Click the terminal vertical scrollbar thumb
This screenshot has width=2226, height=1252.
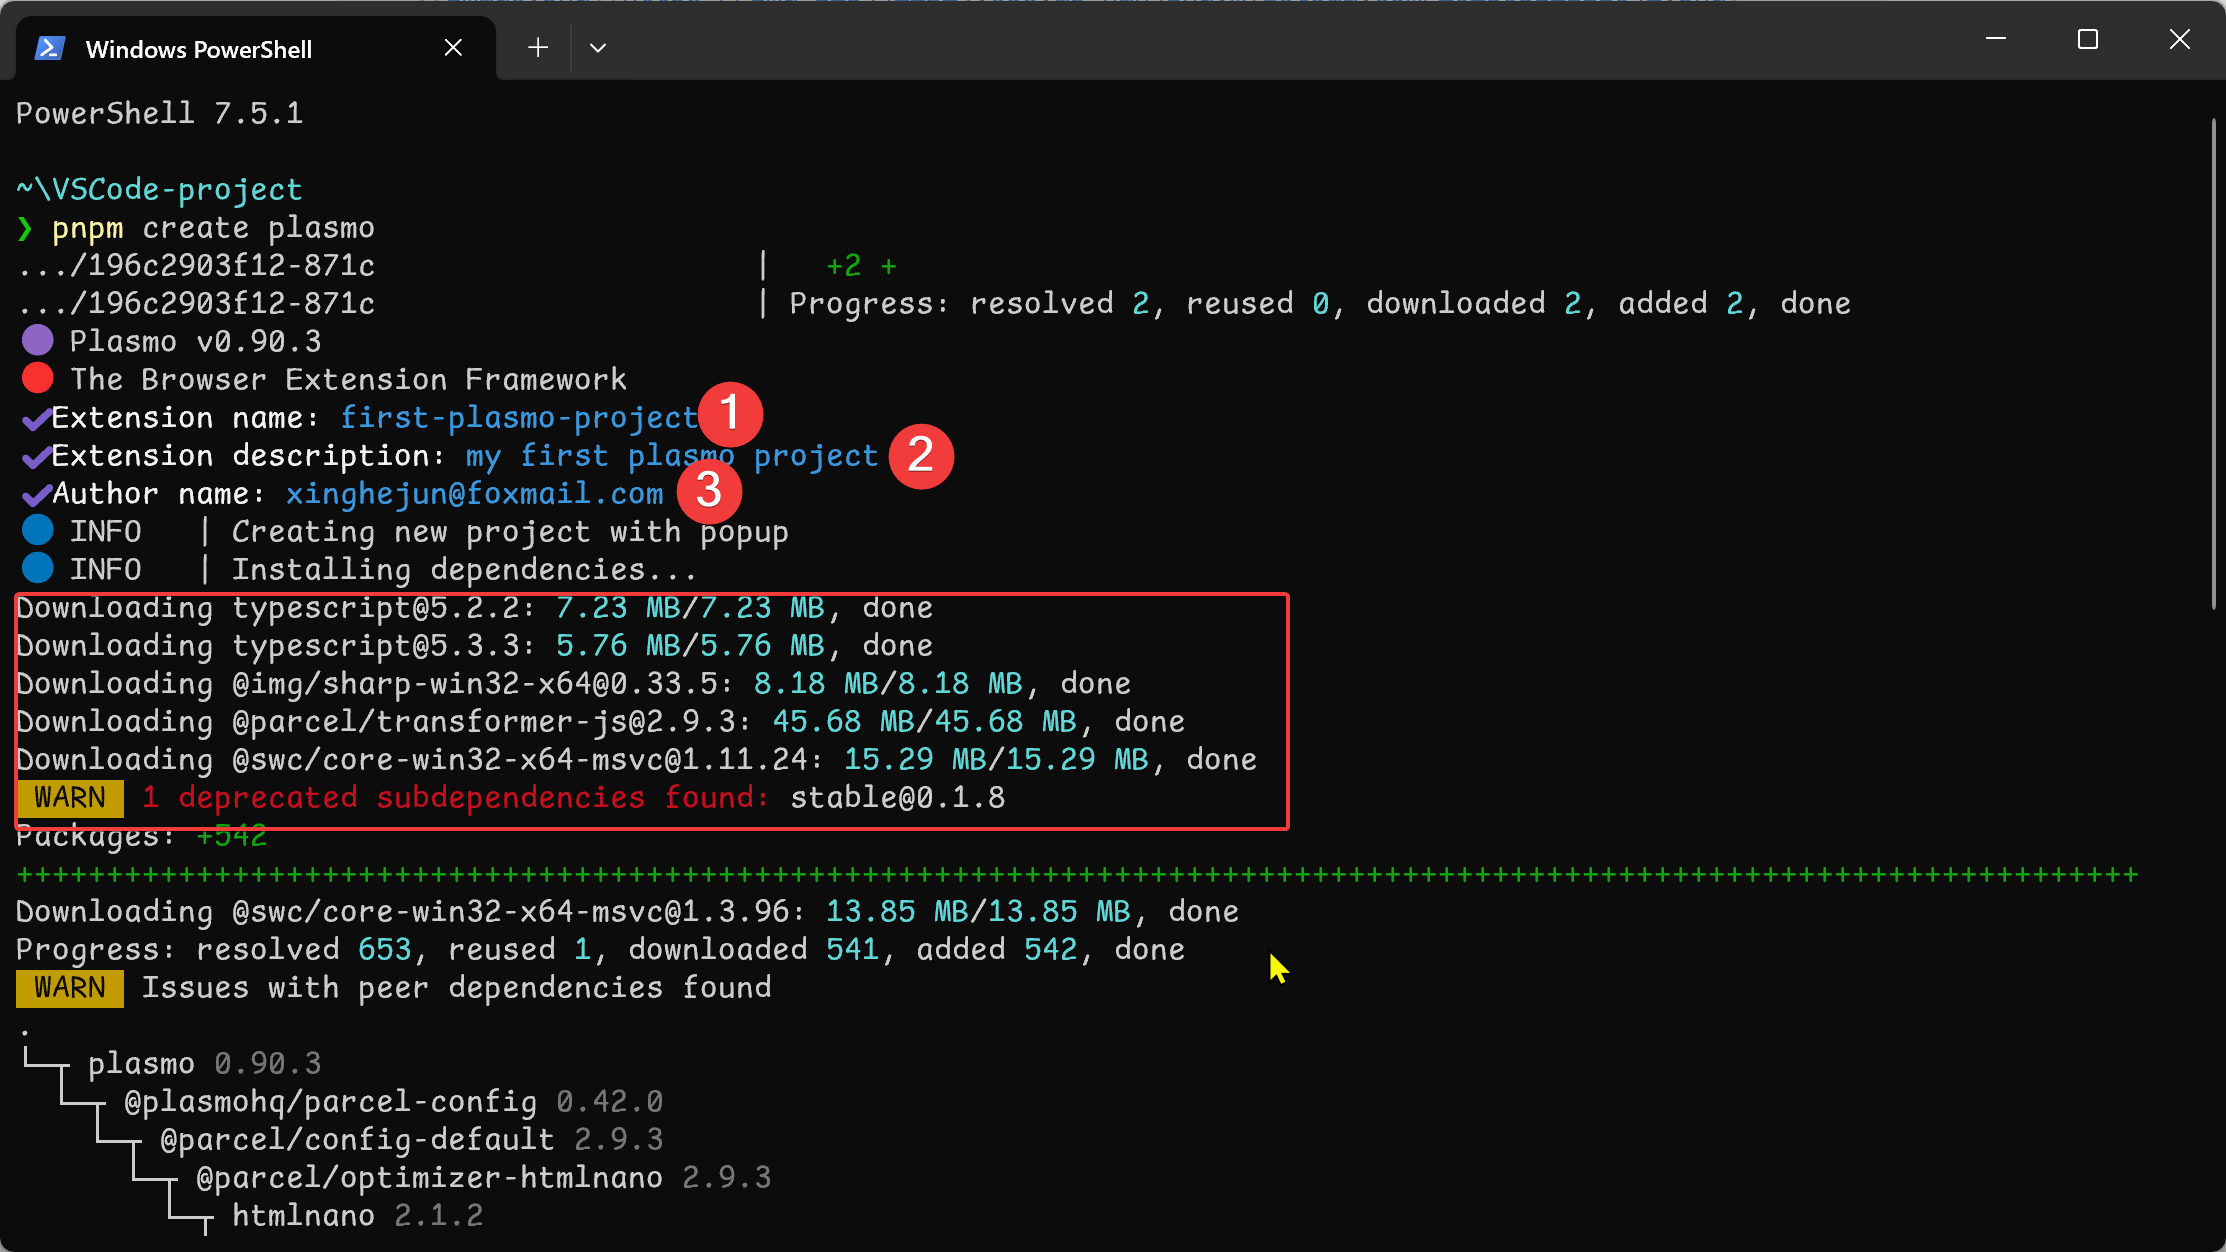coord(2214,362)
